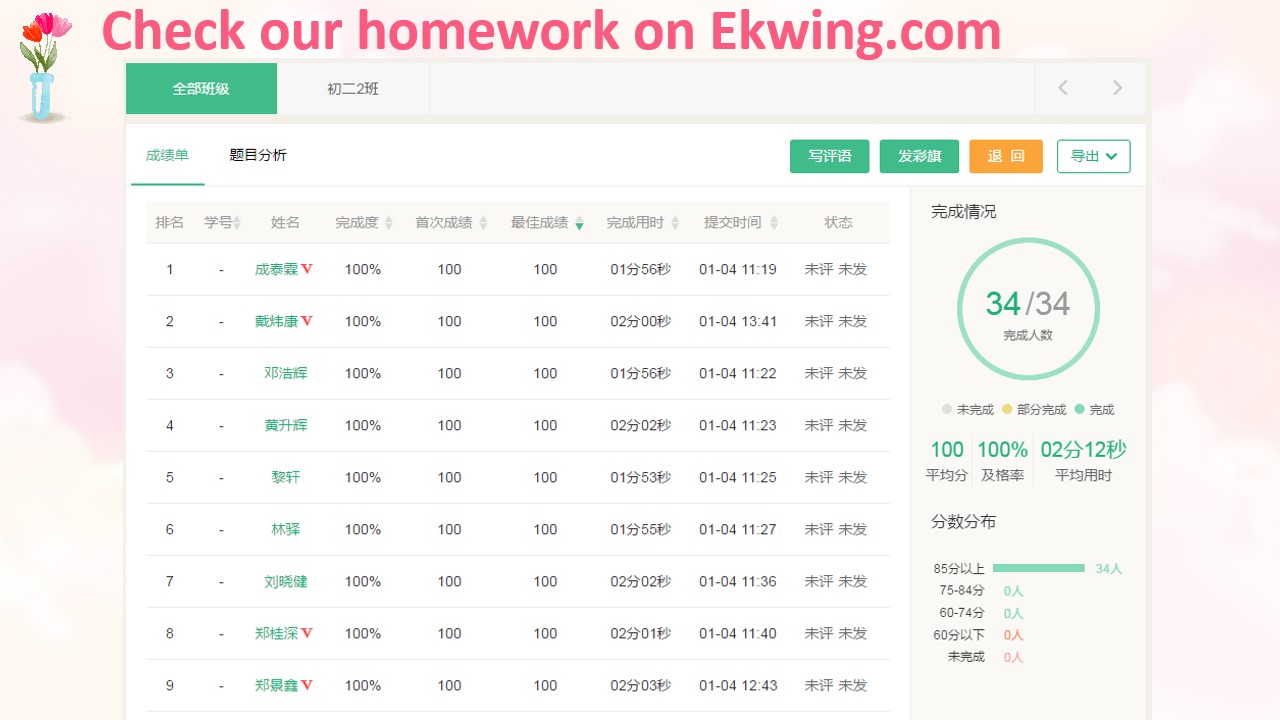
Task: Open the 导出 export dropdown
Action: (x=1093, y=156)
